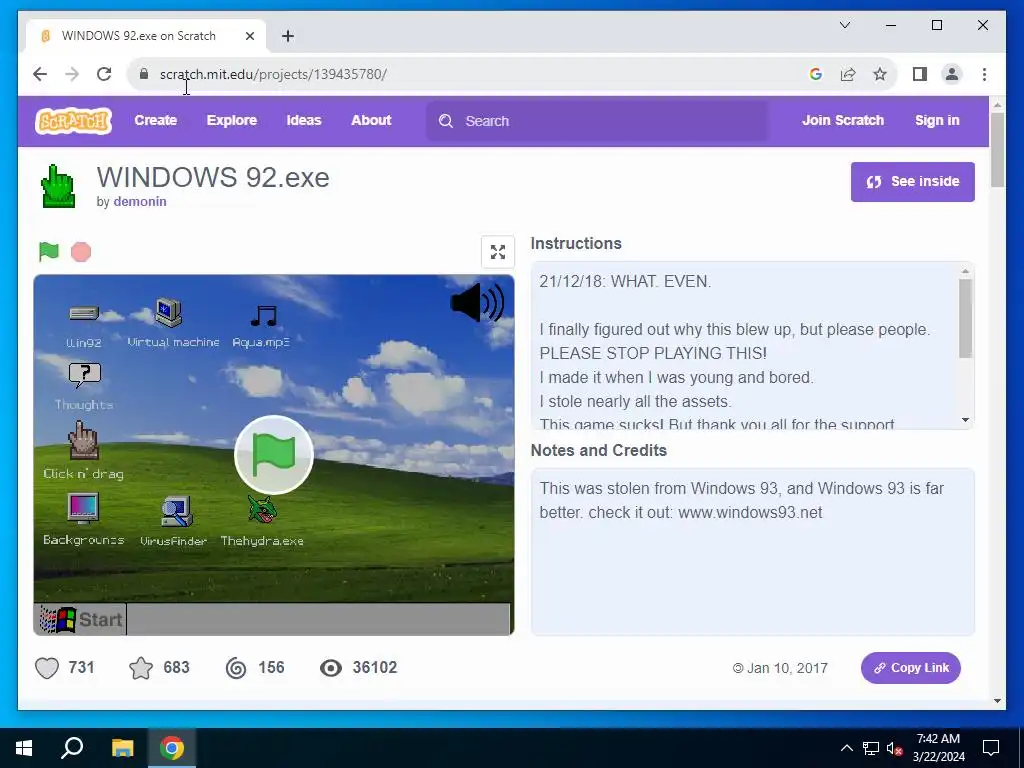
Task: Open the Create menu item
Action: tap(155, 120)
